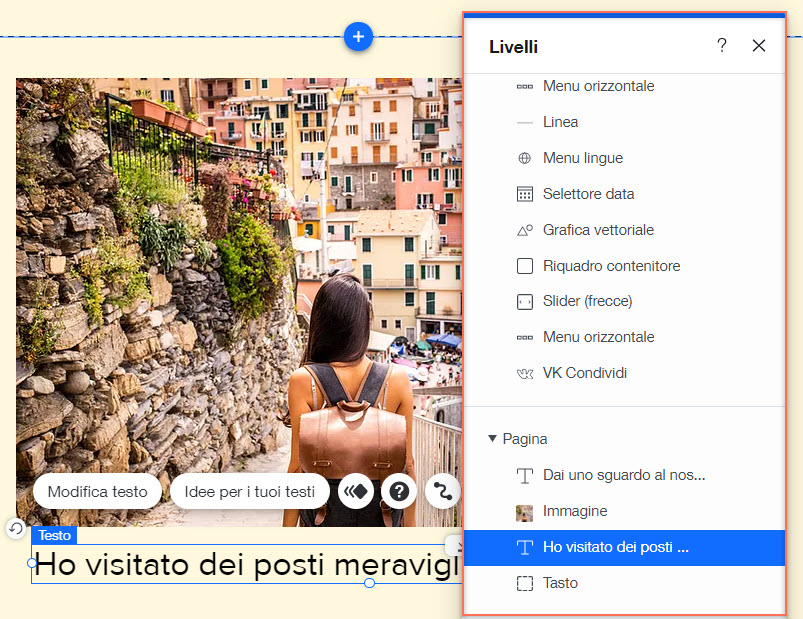Open Livelli panel help question mark
This screenshot has width=803, height=619.
pyautogui.click(x=722, y=46)
